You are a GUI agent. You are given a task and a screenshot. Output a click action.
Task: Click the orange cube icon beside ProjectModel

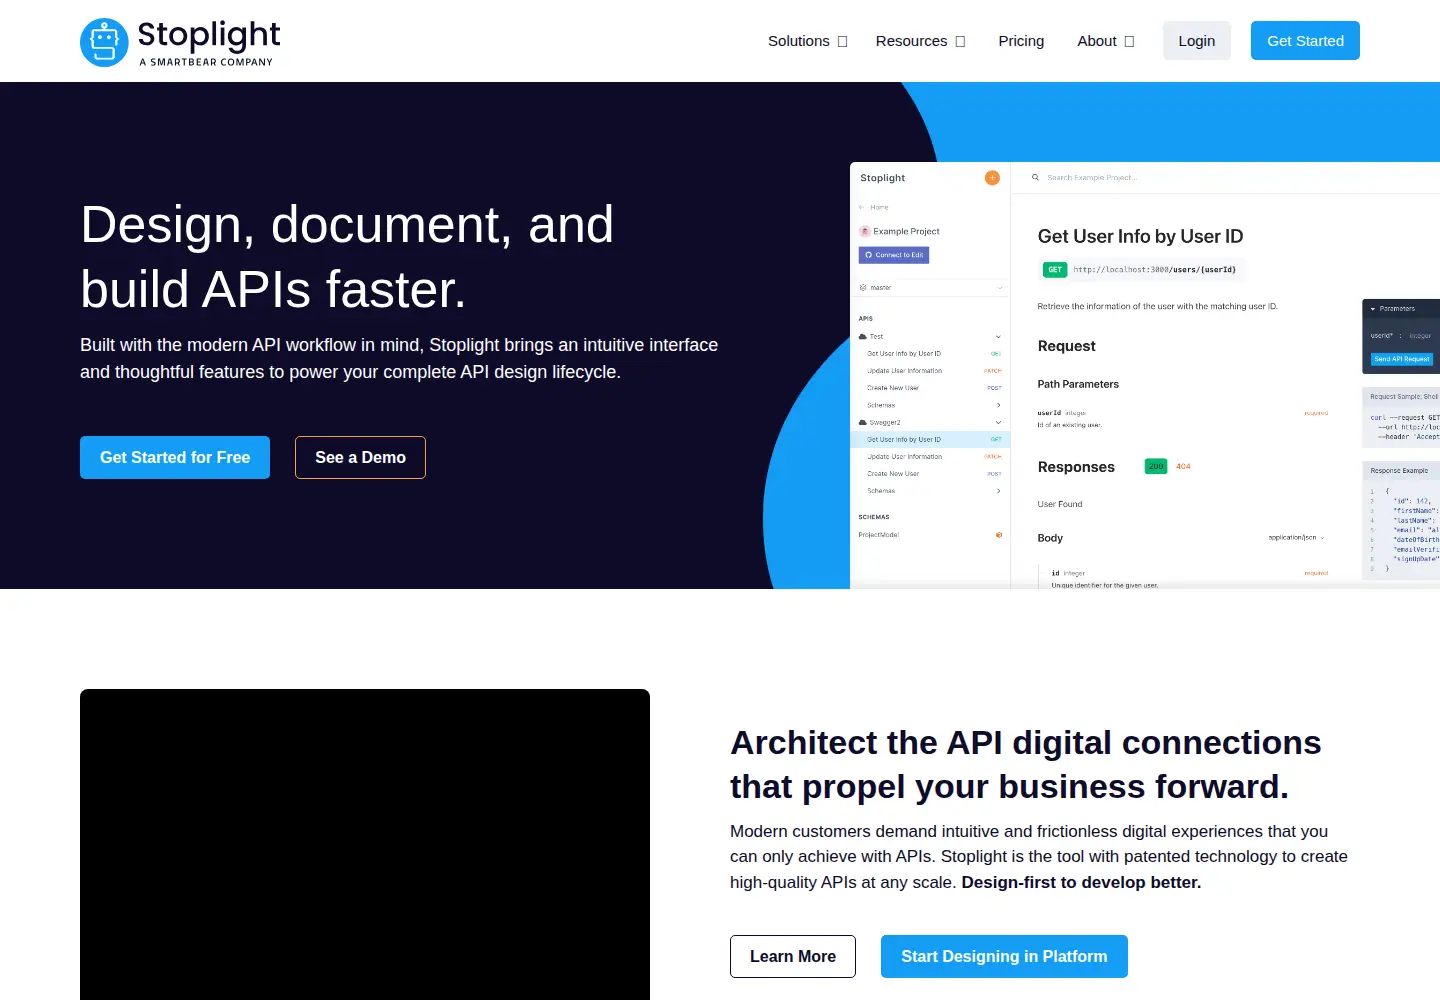pos(999,535)
